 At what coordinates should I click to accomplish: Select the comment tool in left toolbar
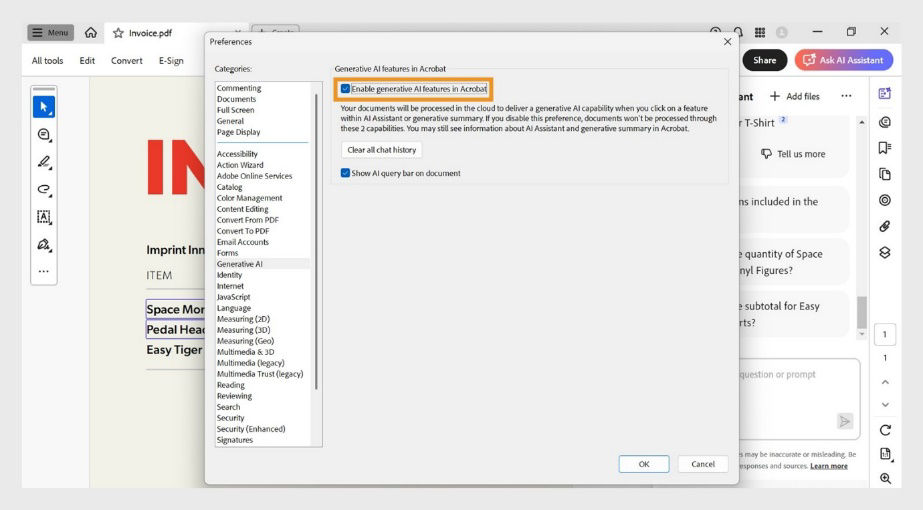[44, 135]
